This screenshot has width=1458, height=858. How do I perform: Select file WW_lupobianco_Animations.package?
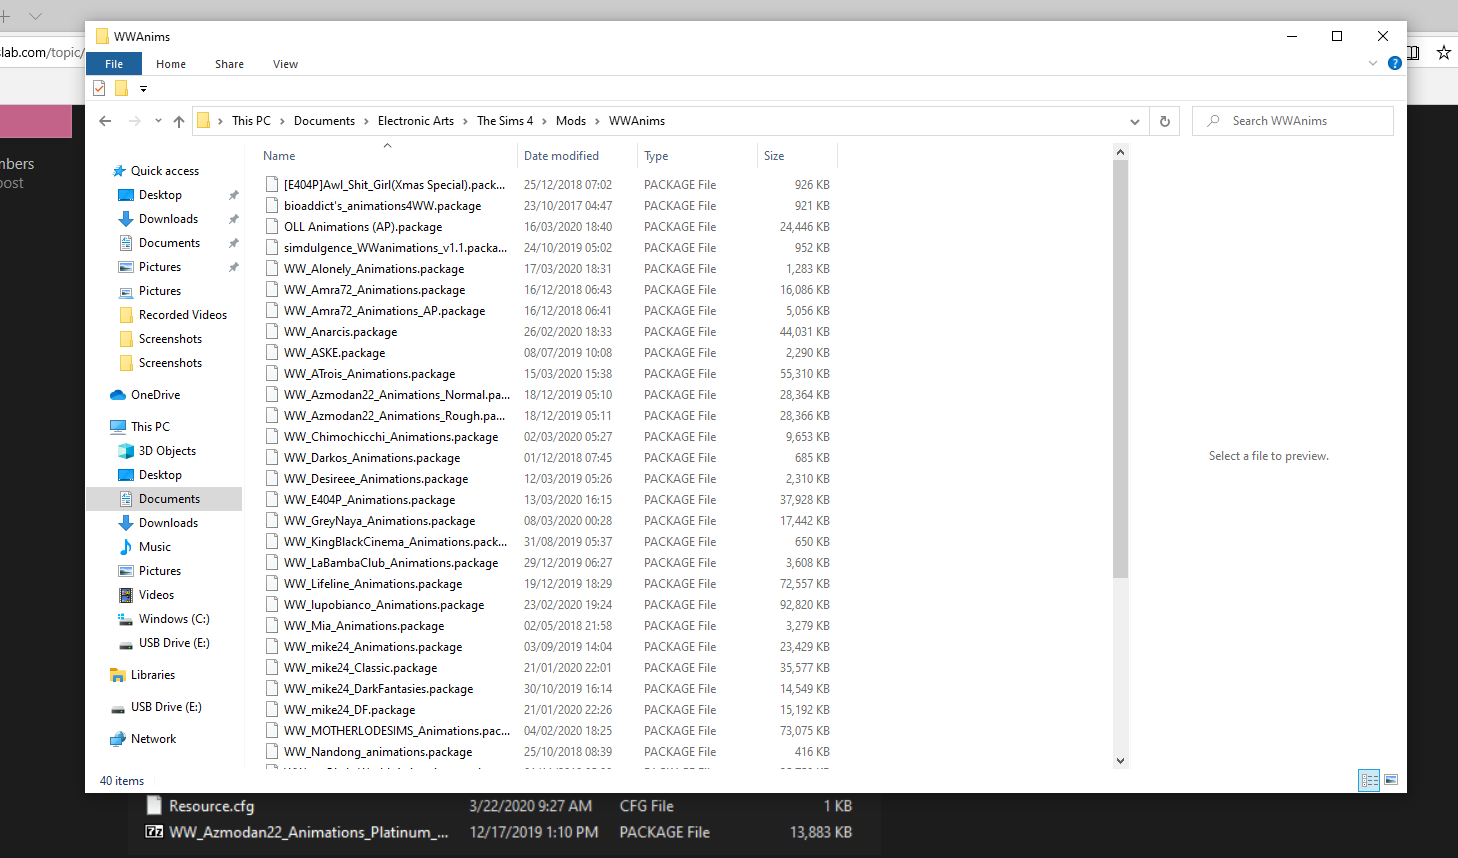tap(384, 605)
